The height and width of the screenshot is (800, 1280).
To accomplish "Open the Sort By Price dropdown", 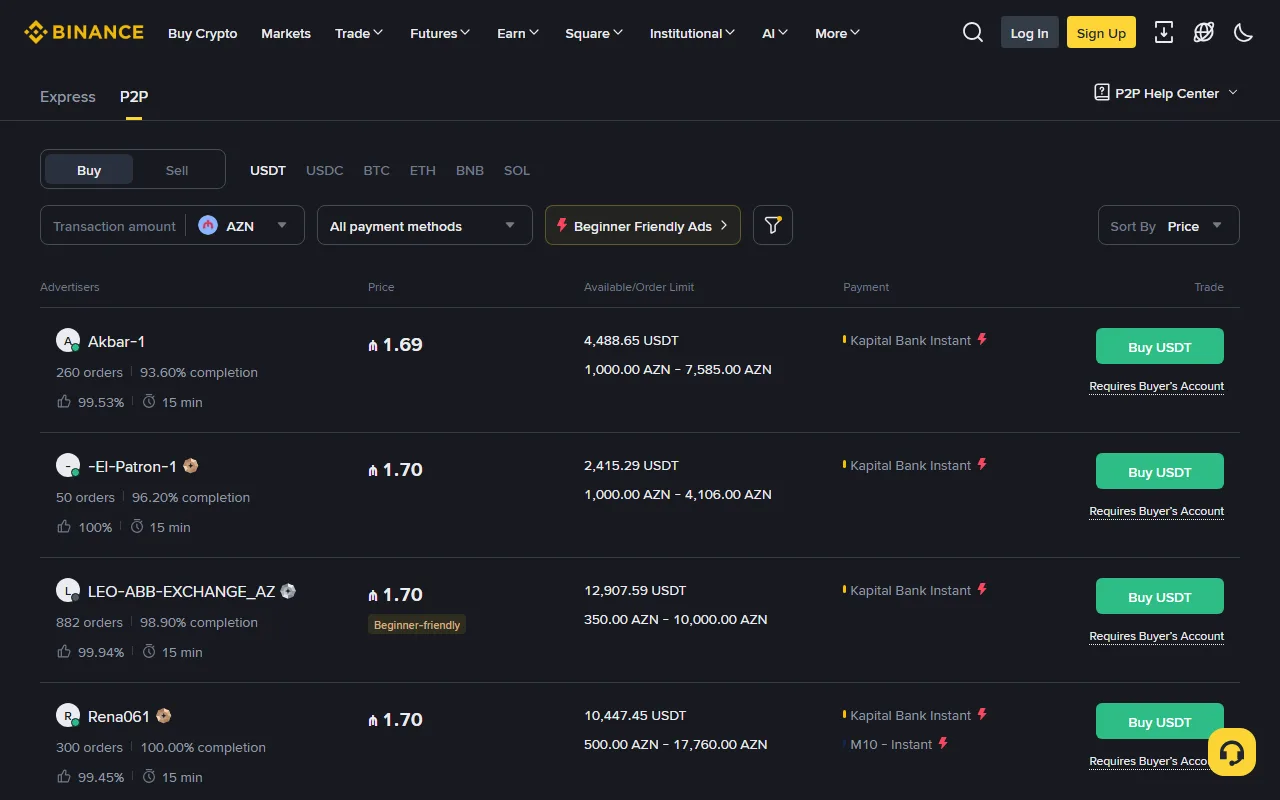I will [x=1168, y=225].
